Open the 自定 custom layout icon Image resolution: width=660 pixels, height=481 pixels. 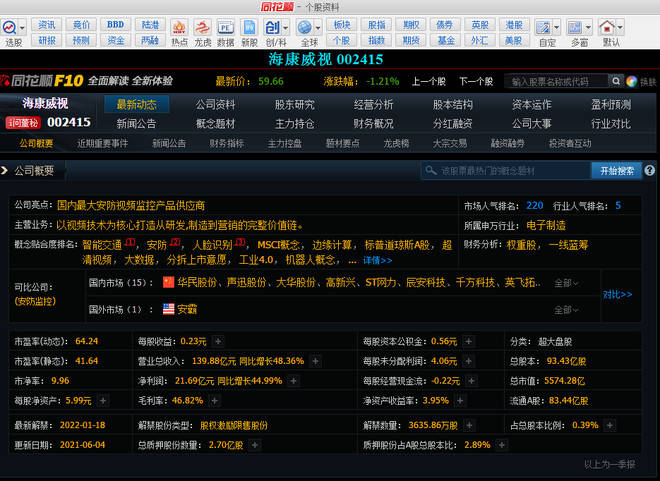pos(543,28)
